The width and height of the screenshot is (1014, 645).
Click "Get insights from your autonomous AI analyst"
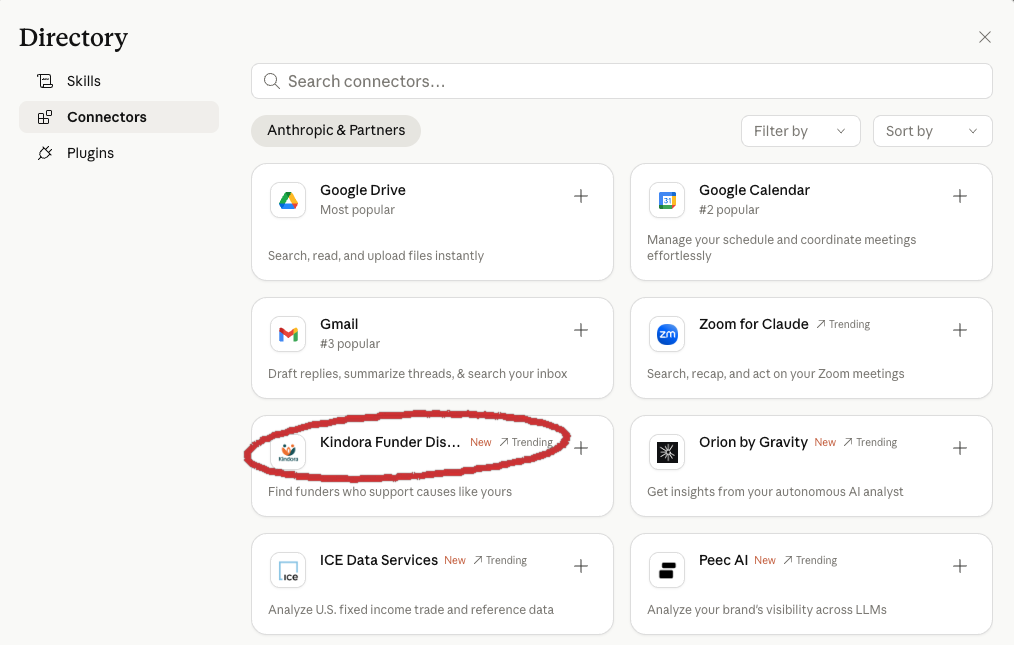tap(775, 492)
